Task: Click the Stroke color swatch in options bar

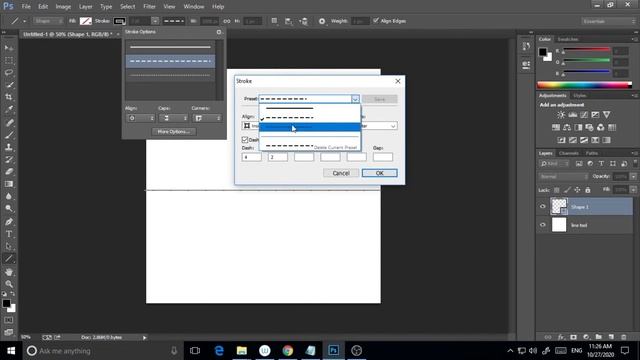Action: tap(120, 21)
